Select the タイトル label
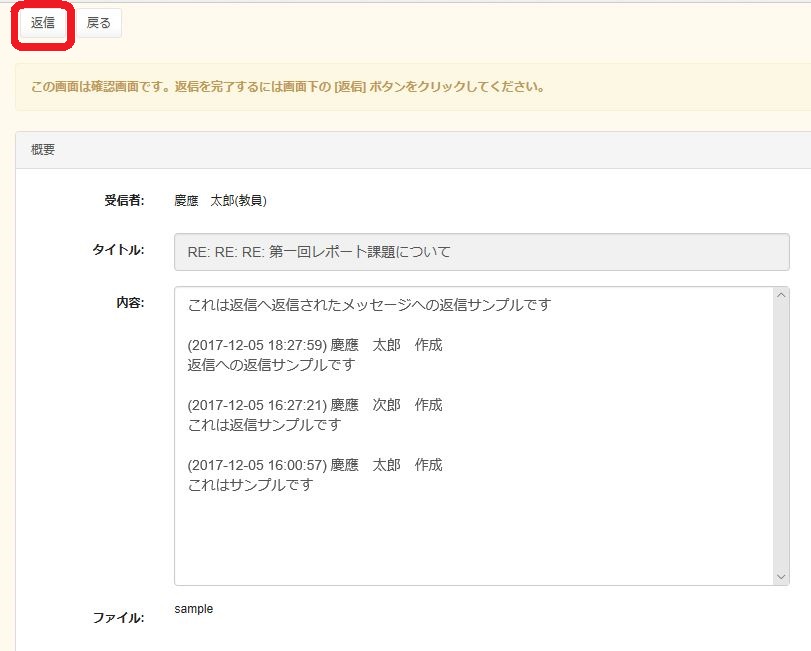811x651 pixels. (x=118, y=250)
